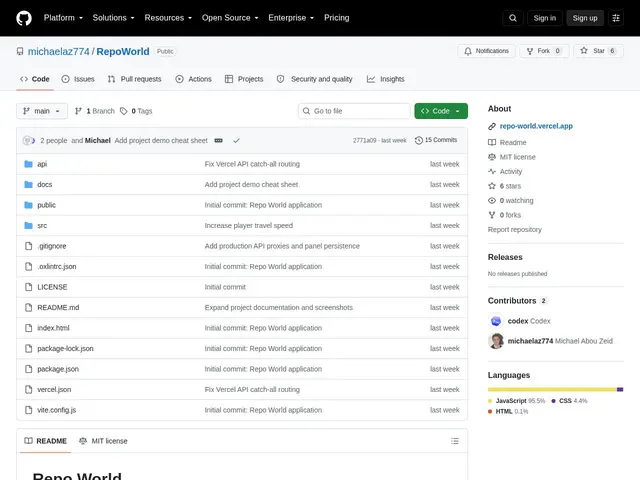Open the README outline list icon
The width and height of the screenshot is (640, 480).
point(455,441)
